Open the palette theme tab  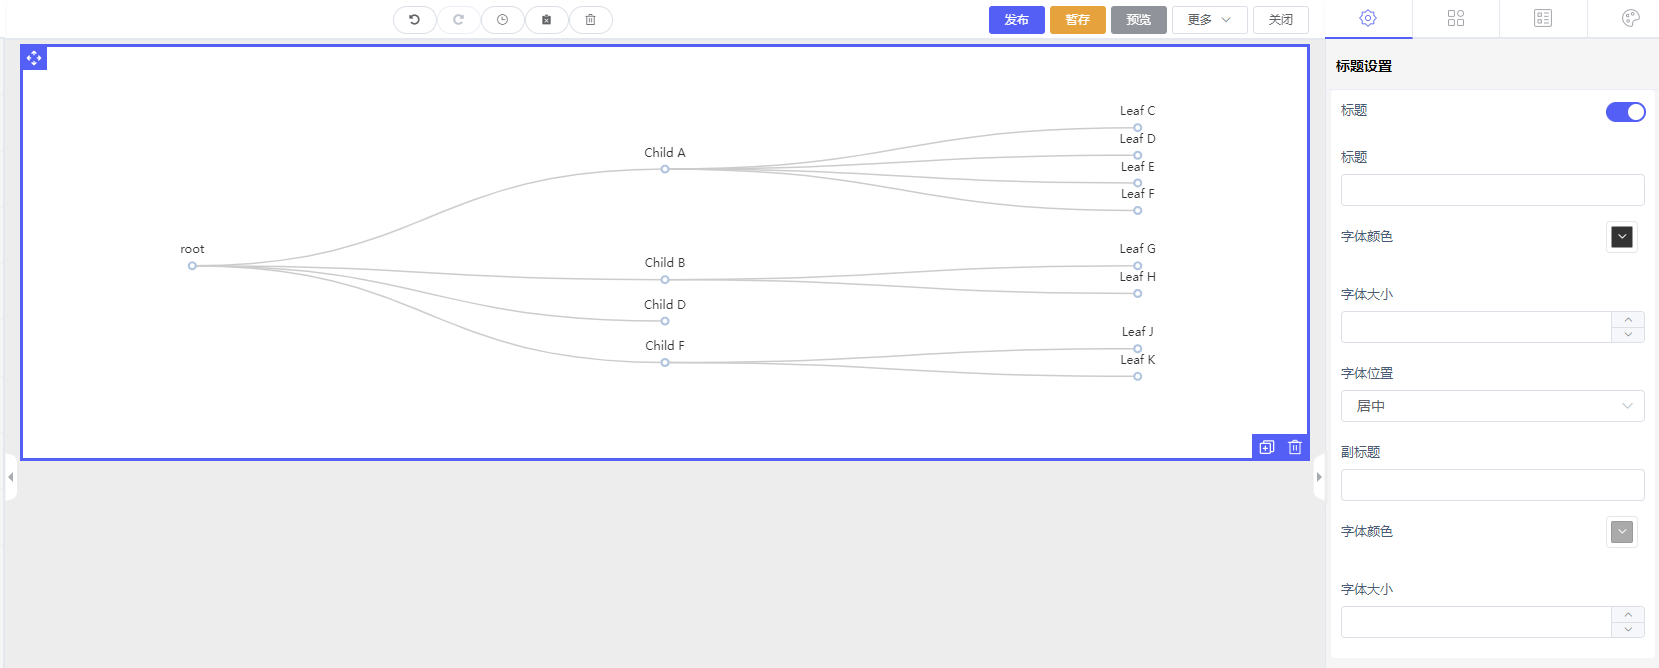(x=1630, y=18)
